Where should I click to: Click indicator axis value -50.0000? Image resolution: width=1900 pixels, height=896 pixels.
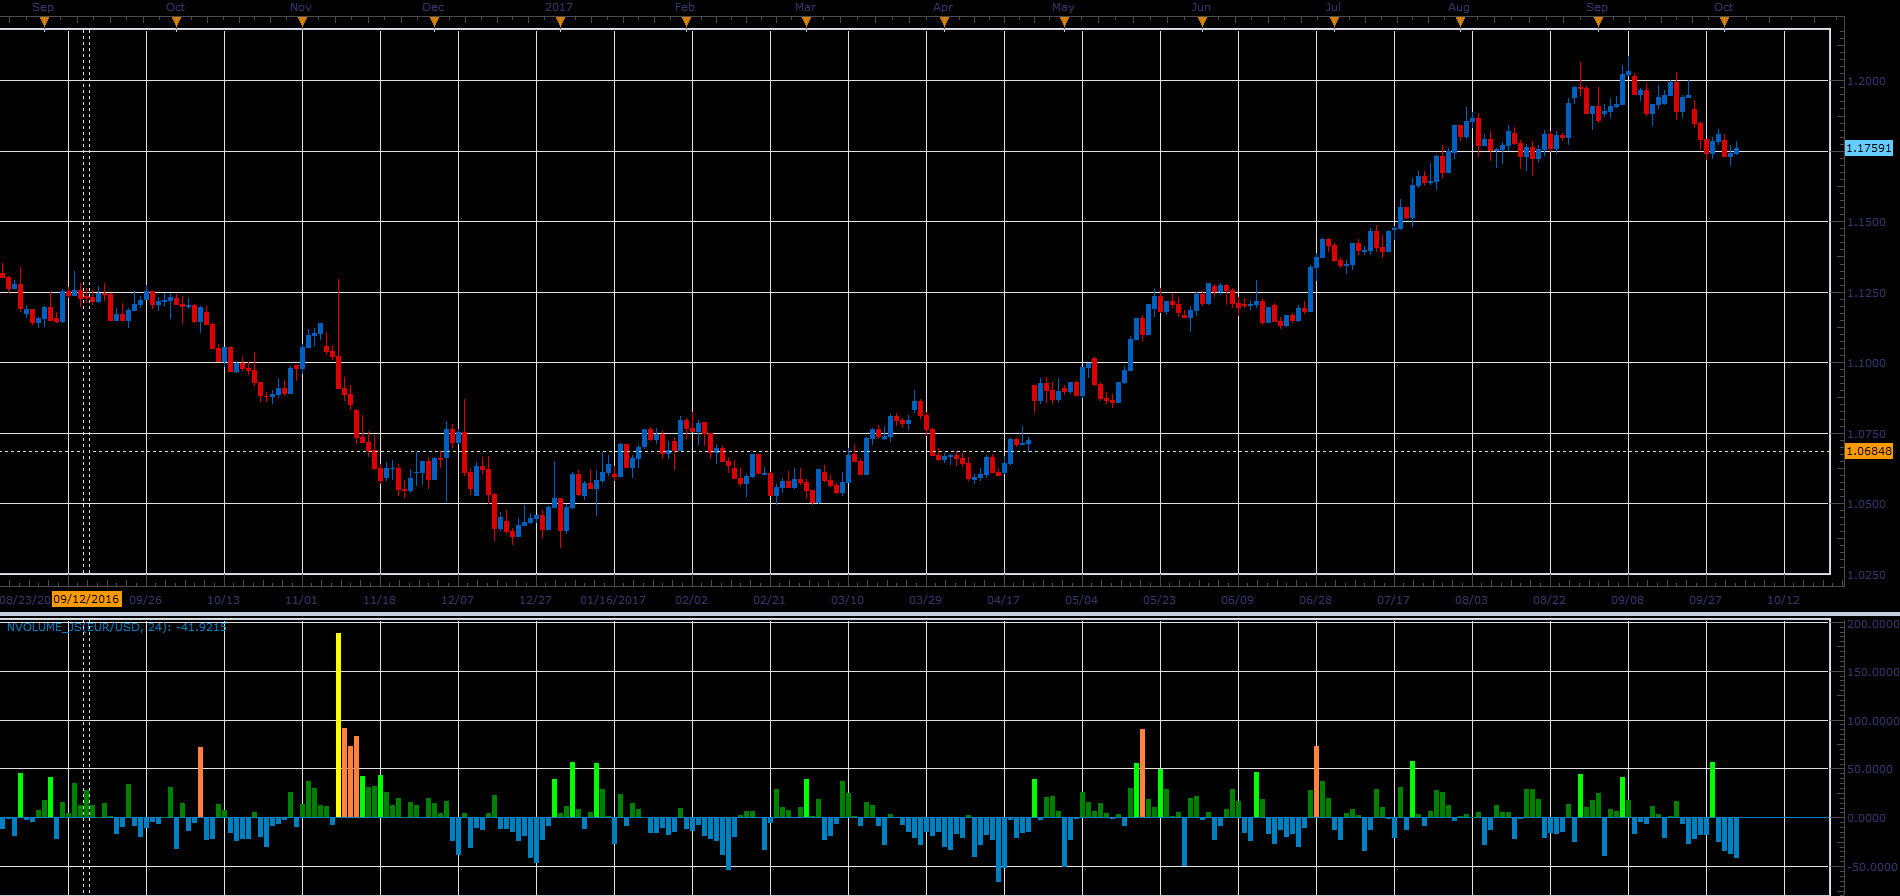pyautogui.click(x=1871, y=867)
